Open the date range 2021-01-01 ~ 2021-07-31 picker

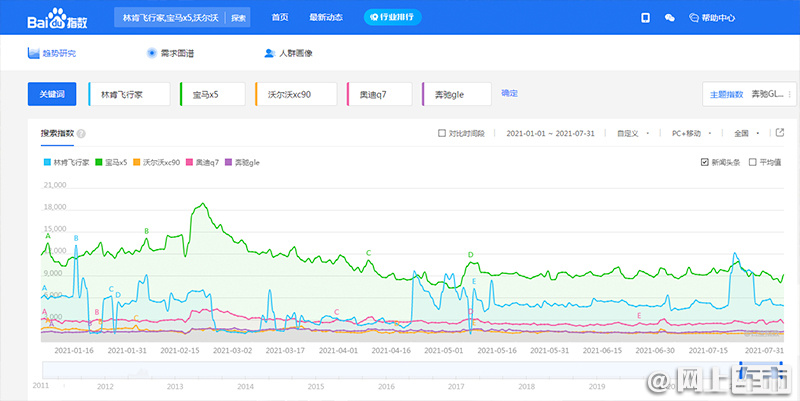tap(550, 133)
